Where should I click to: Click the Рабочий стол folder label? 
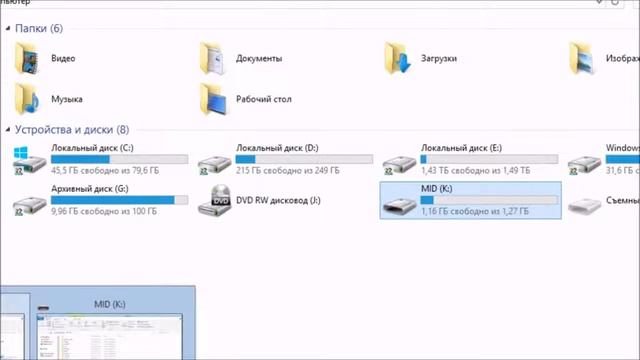pos(264,99)
